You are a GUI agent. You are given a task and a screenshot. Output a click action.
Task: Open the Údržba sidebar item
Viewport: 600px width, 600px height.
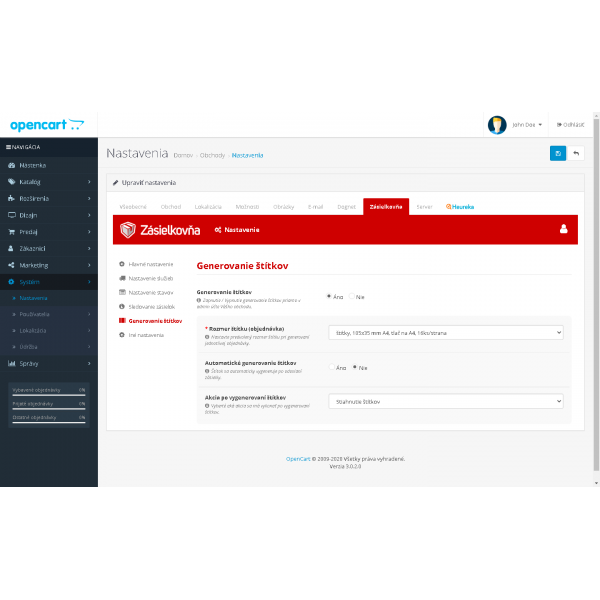click(49, 347)
